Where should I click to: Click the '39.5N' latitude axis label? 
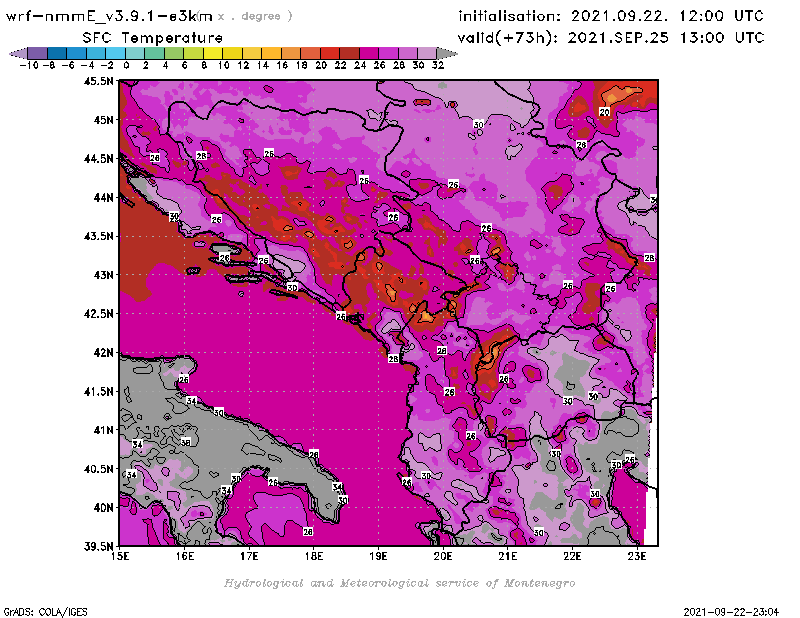(x=98, y=547)
